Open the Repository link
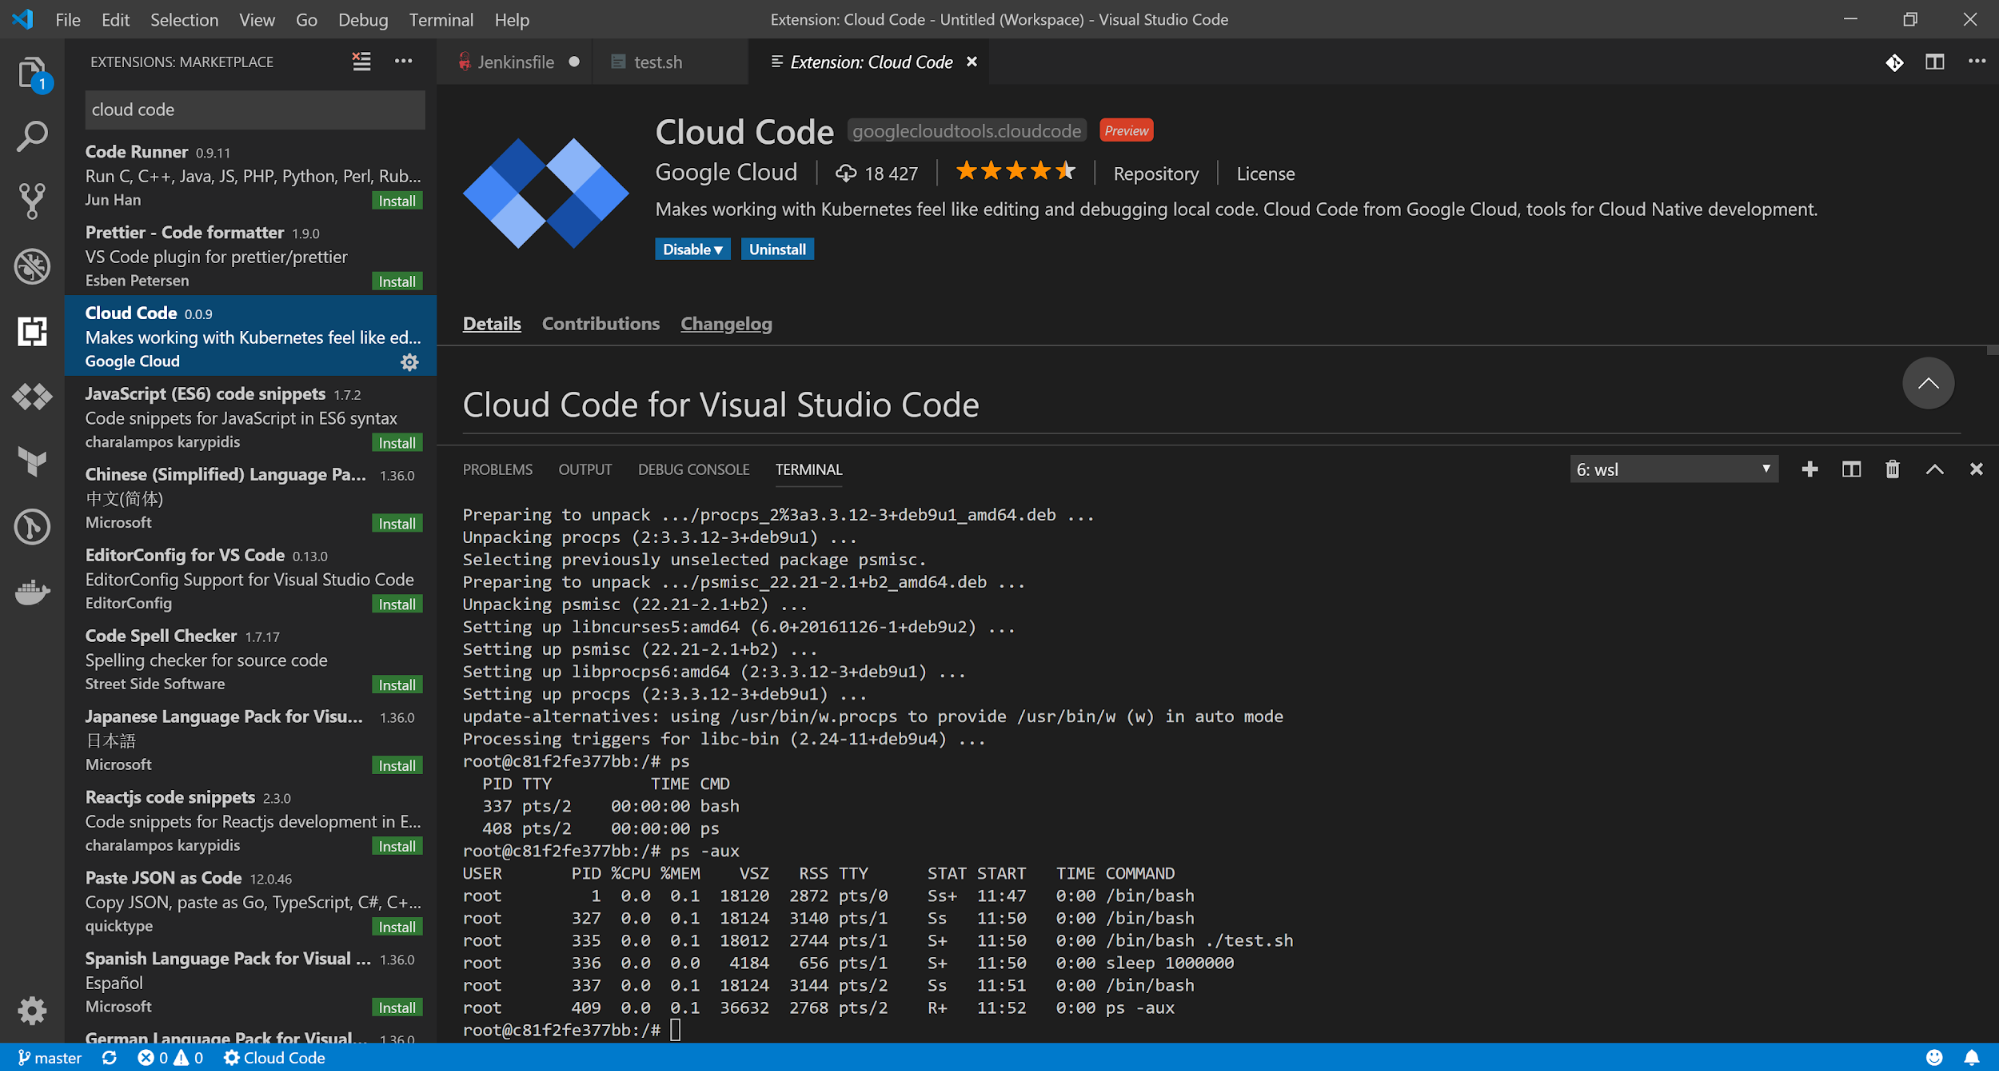 (1156, 173)
